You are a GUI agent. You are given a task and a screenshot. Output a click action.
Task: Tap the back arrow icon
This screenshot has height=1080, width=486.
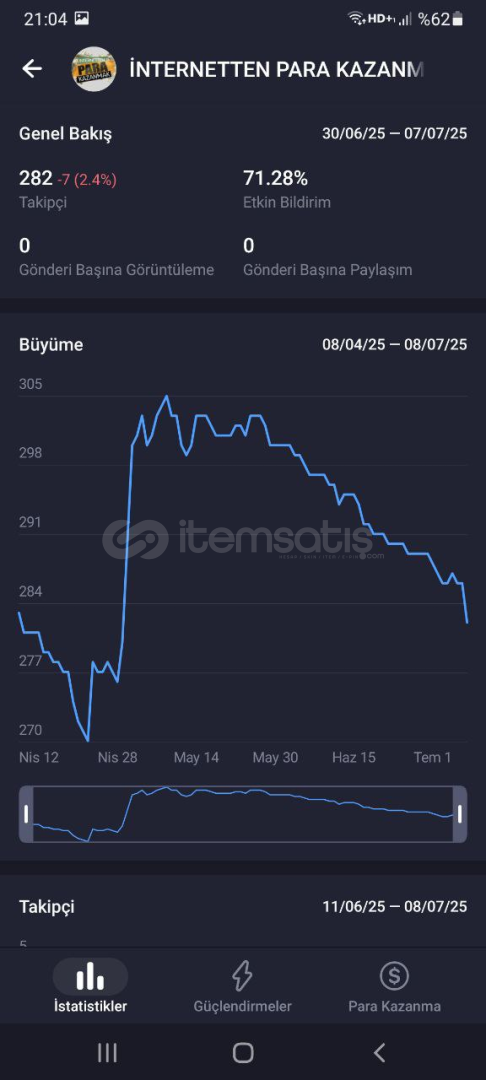click(x=32, y=69)
